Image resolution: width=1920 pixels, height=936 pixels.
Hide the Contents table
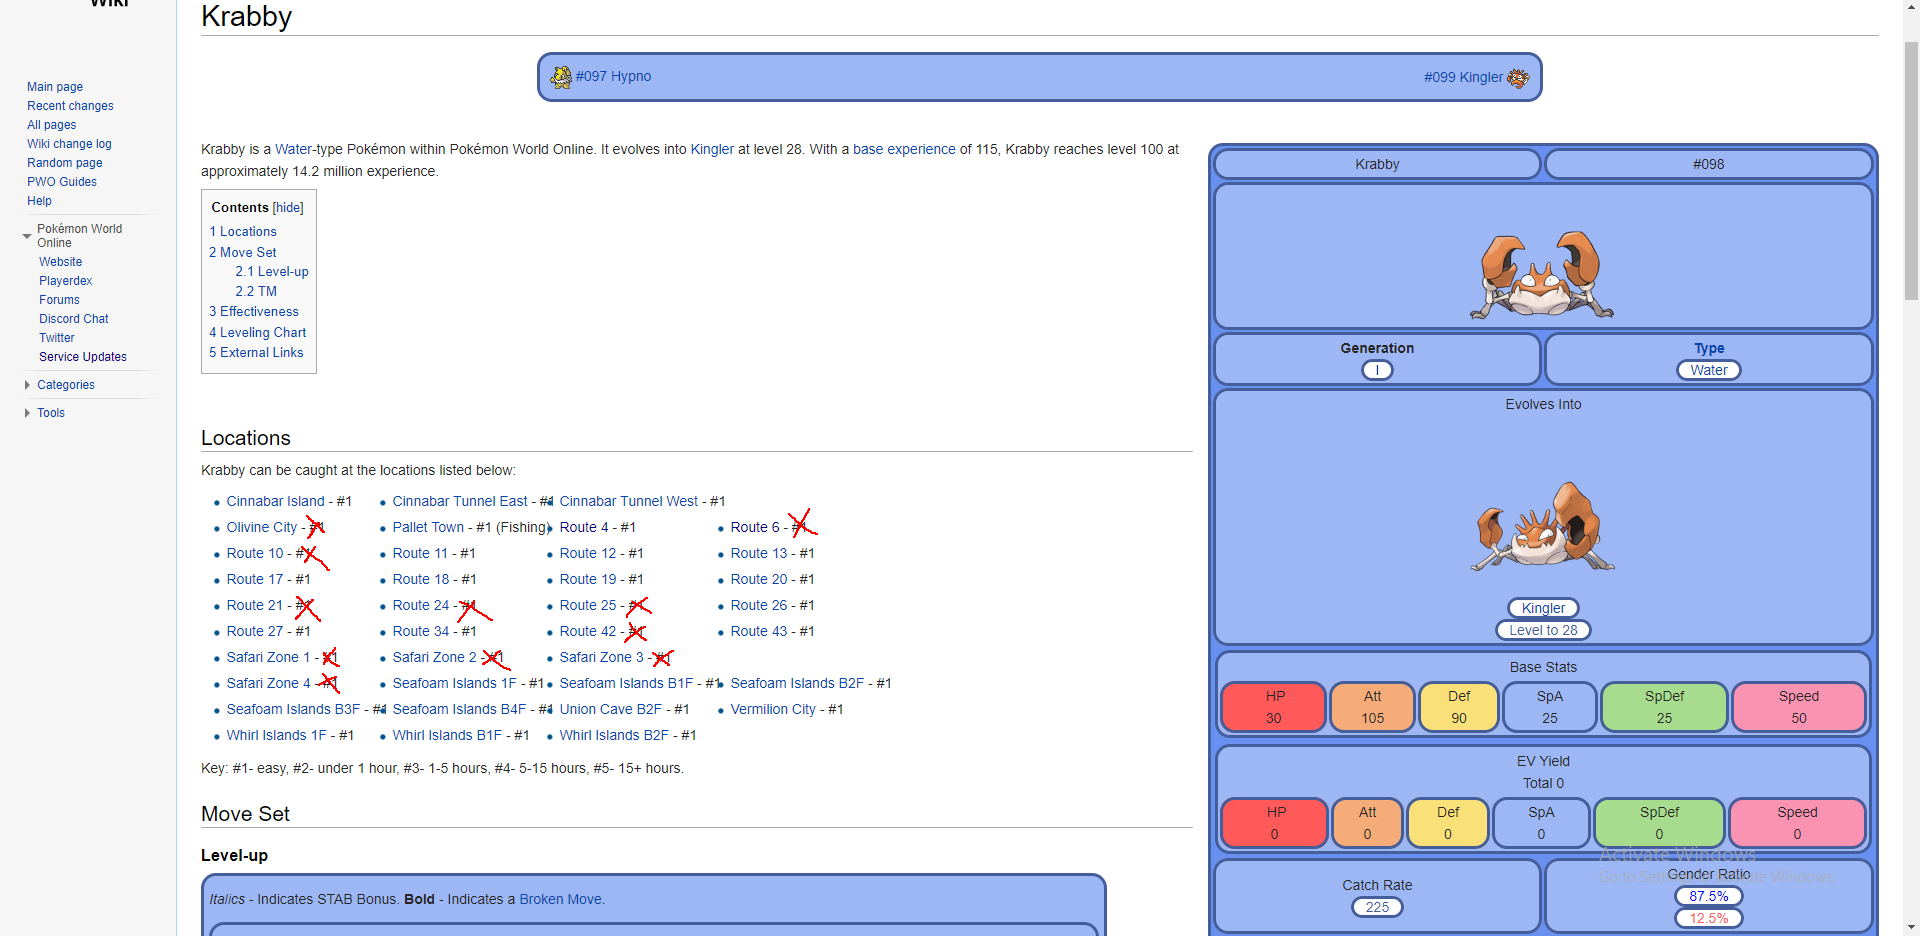click(x=288, y=208)
